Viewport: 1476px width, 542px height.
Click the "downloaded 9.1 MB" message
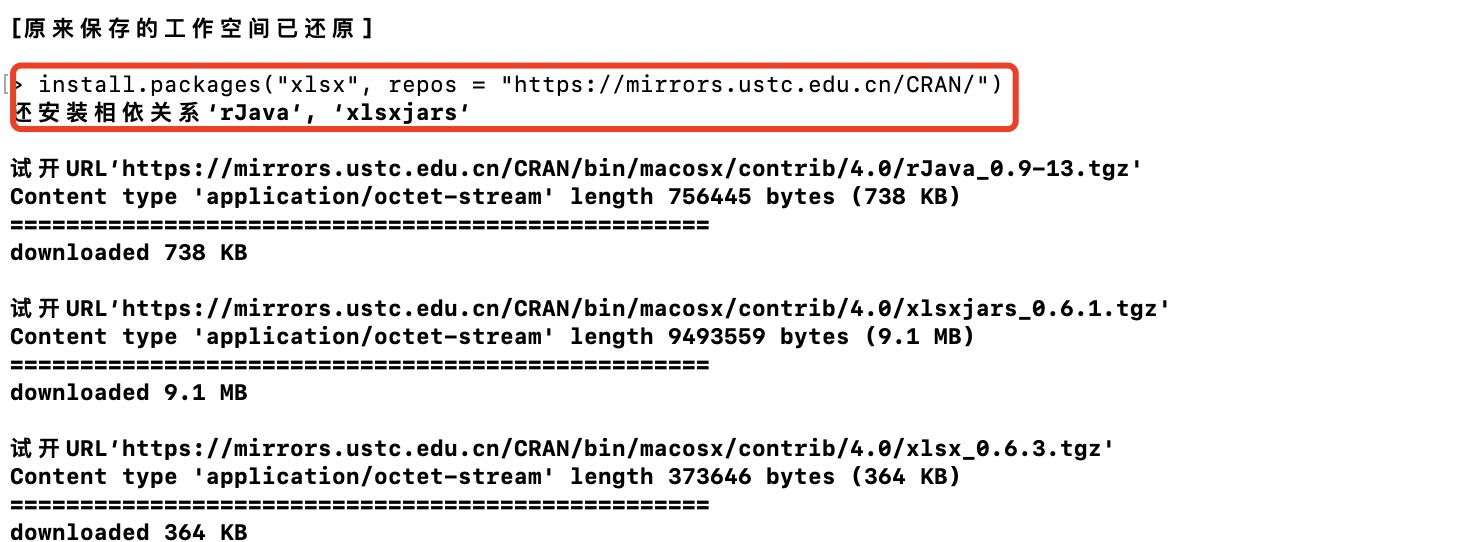tap(129, 393)
